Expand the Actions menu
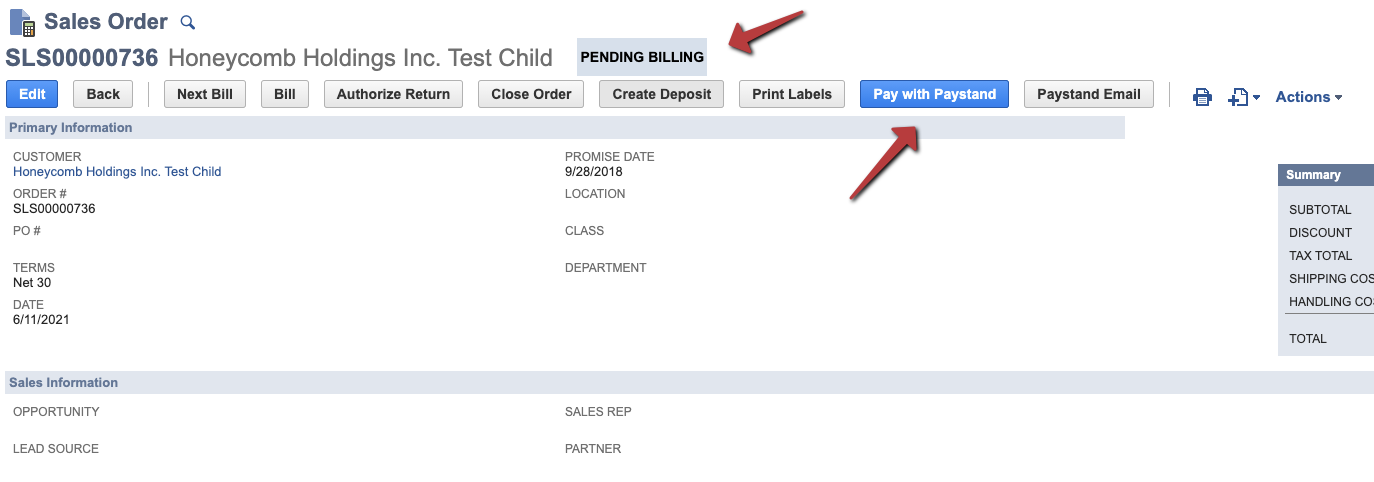 pos(1309,97)
